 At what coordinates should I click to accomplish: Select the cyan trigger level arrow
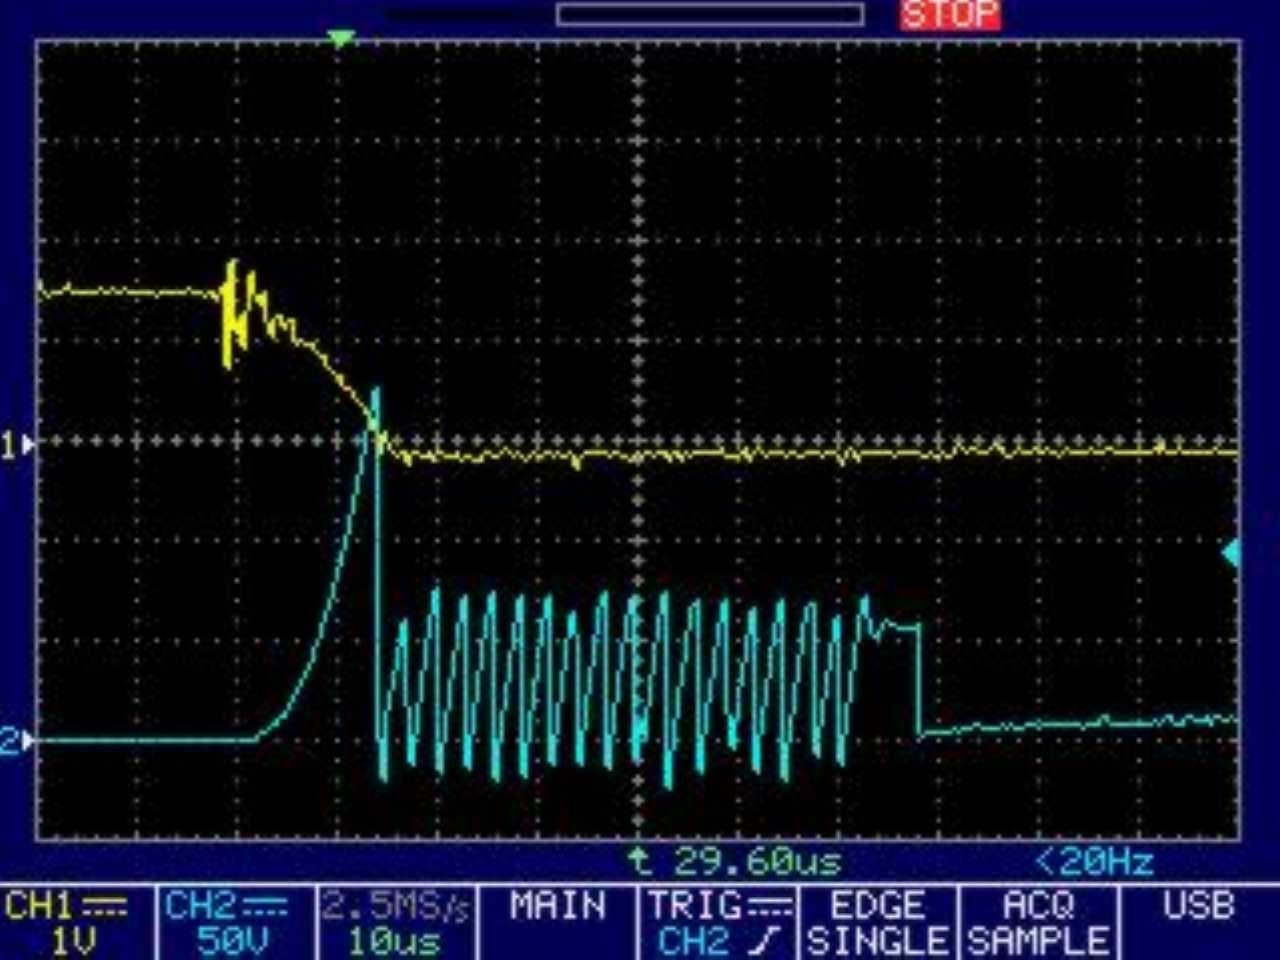pos(1231,552)
